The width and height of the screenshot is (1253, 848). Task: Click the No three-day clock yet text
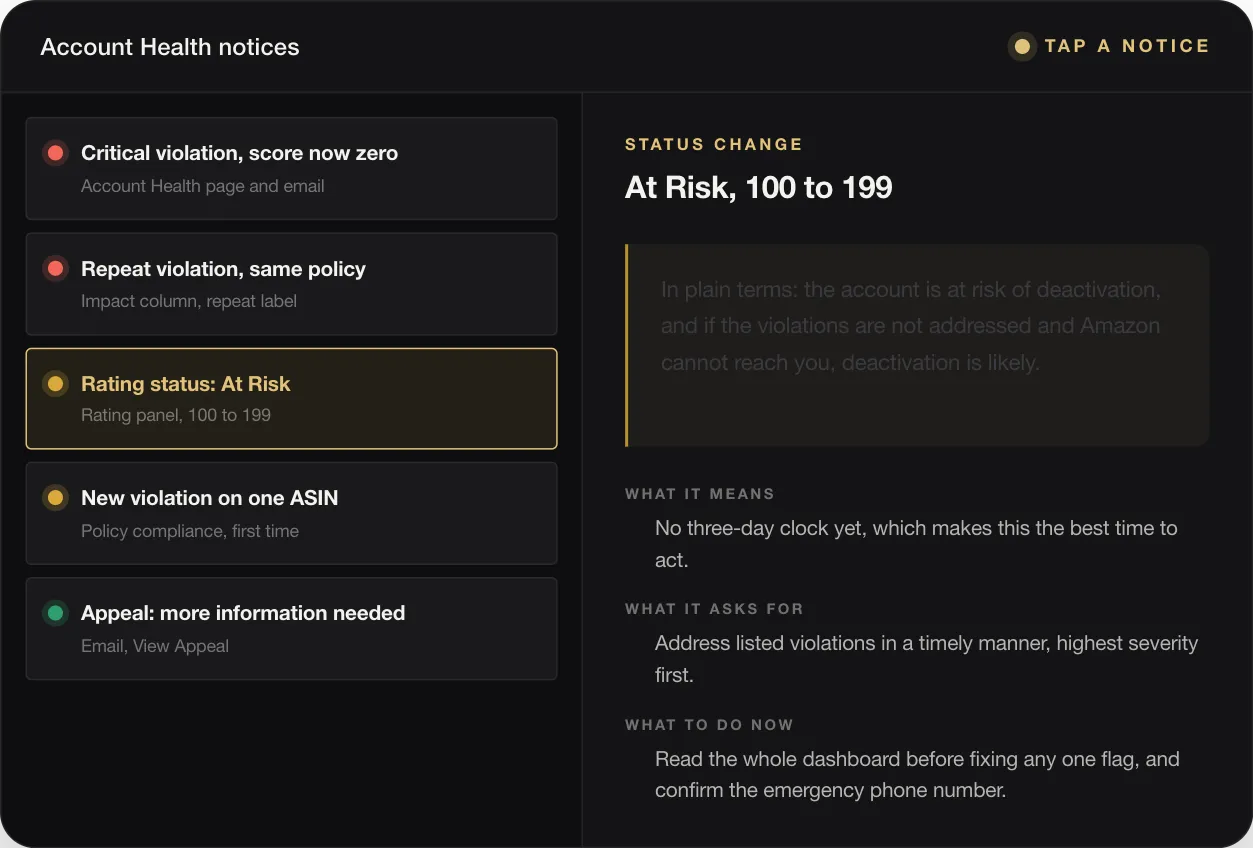[x=916, y=544]
